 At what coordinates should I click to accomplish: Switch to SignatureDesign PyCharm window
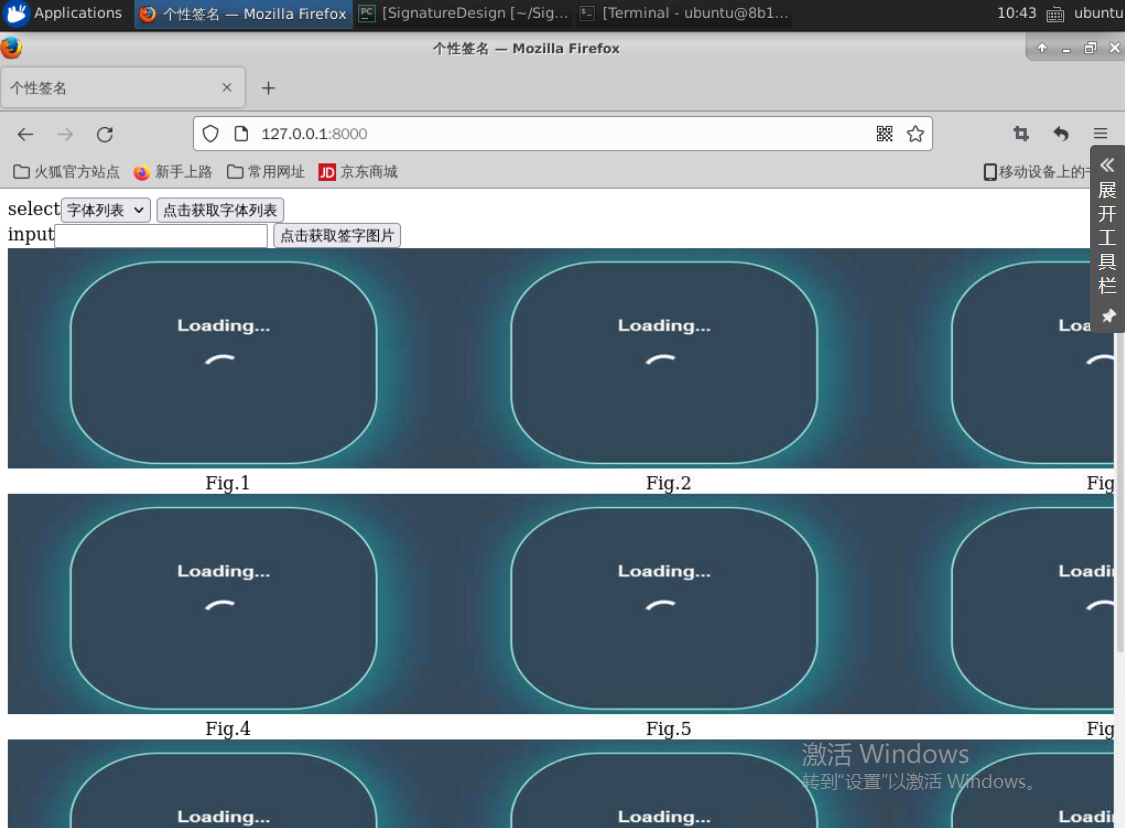tap(464, 13)
